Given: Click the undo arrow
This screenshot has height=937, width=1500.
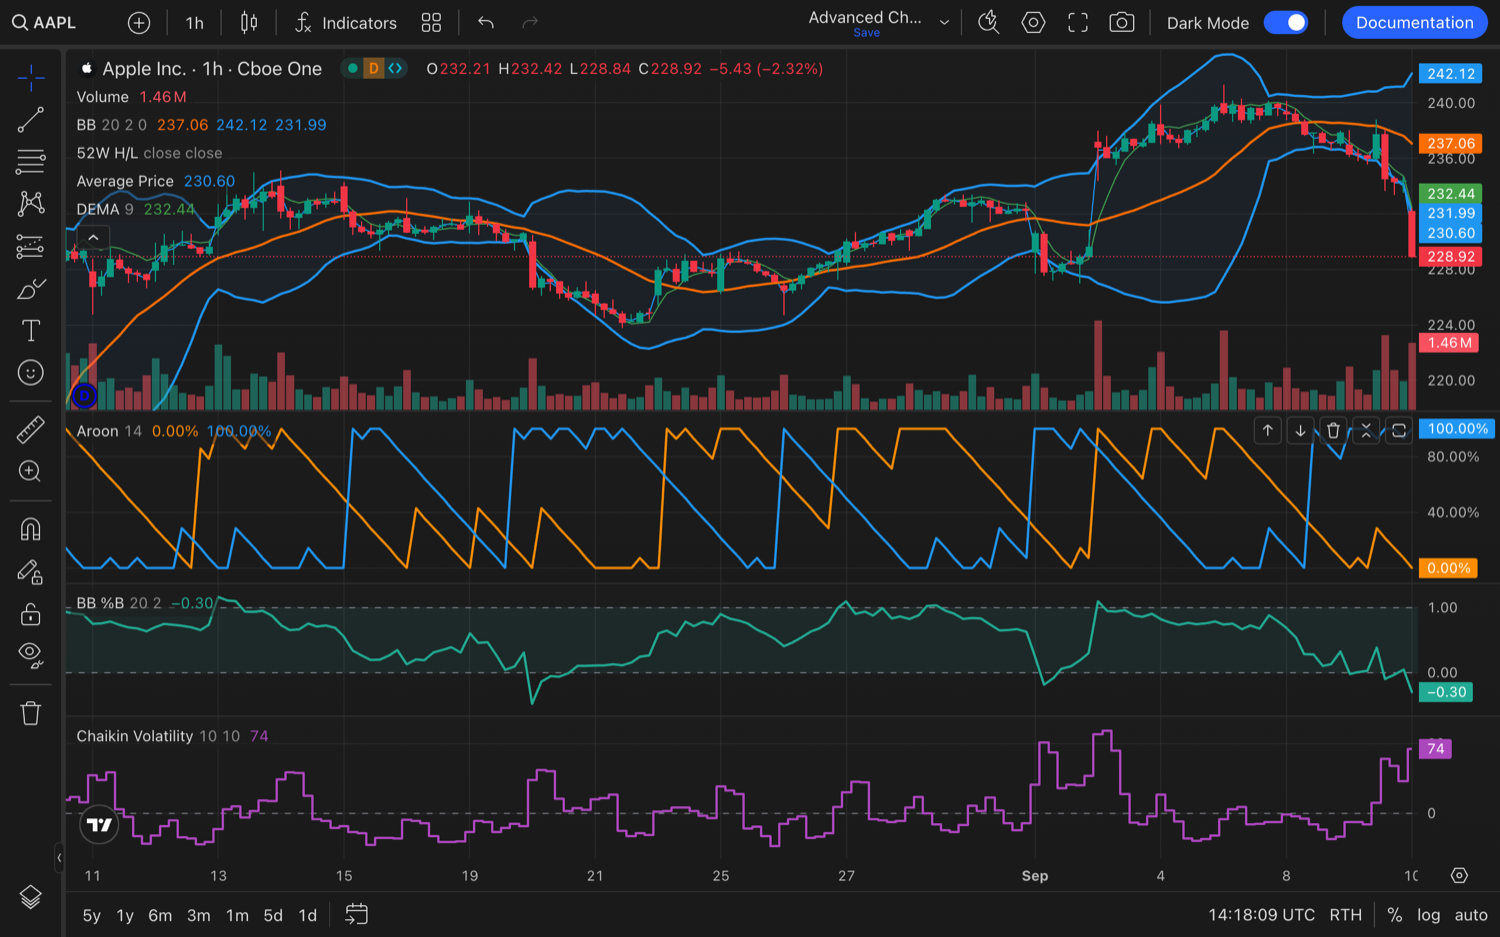Looking at the screenshot, I should coord(486,22).
